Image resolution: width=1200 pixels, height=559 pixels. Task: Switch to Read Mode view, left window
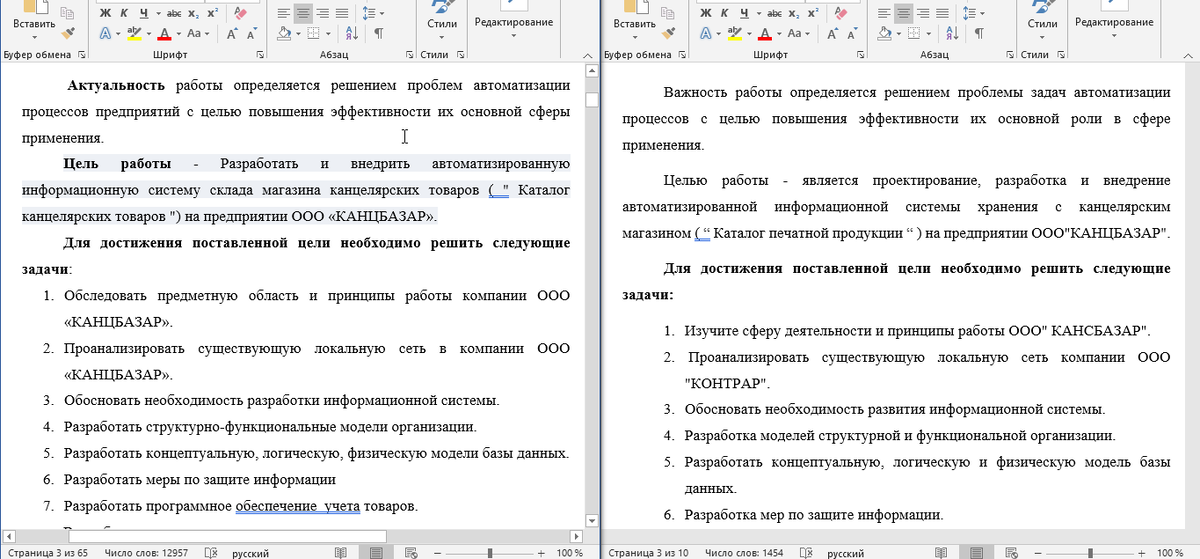pyautogui.click(x=341, y=552)
